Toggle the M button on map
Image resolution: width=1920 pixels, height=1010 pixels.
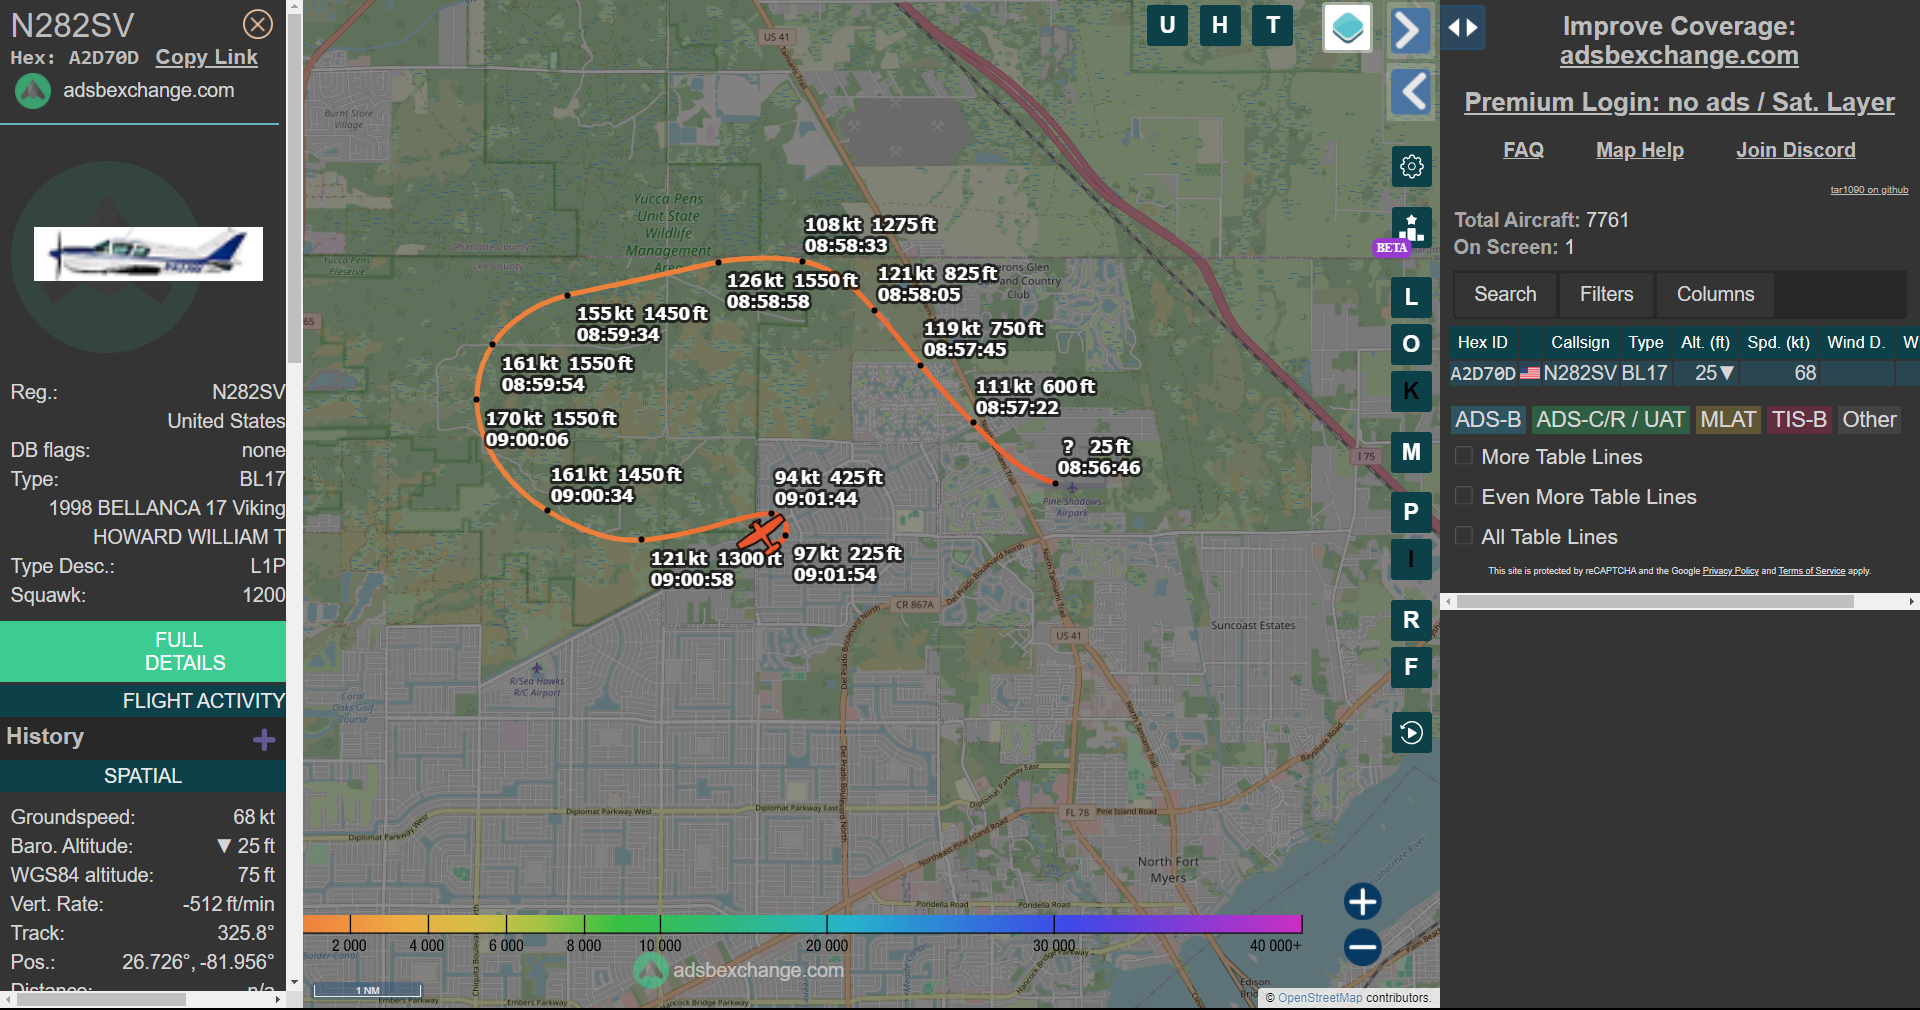[1411, 452]
